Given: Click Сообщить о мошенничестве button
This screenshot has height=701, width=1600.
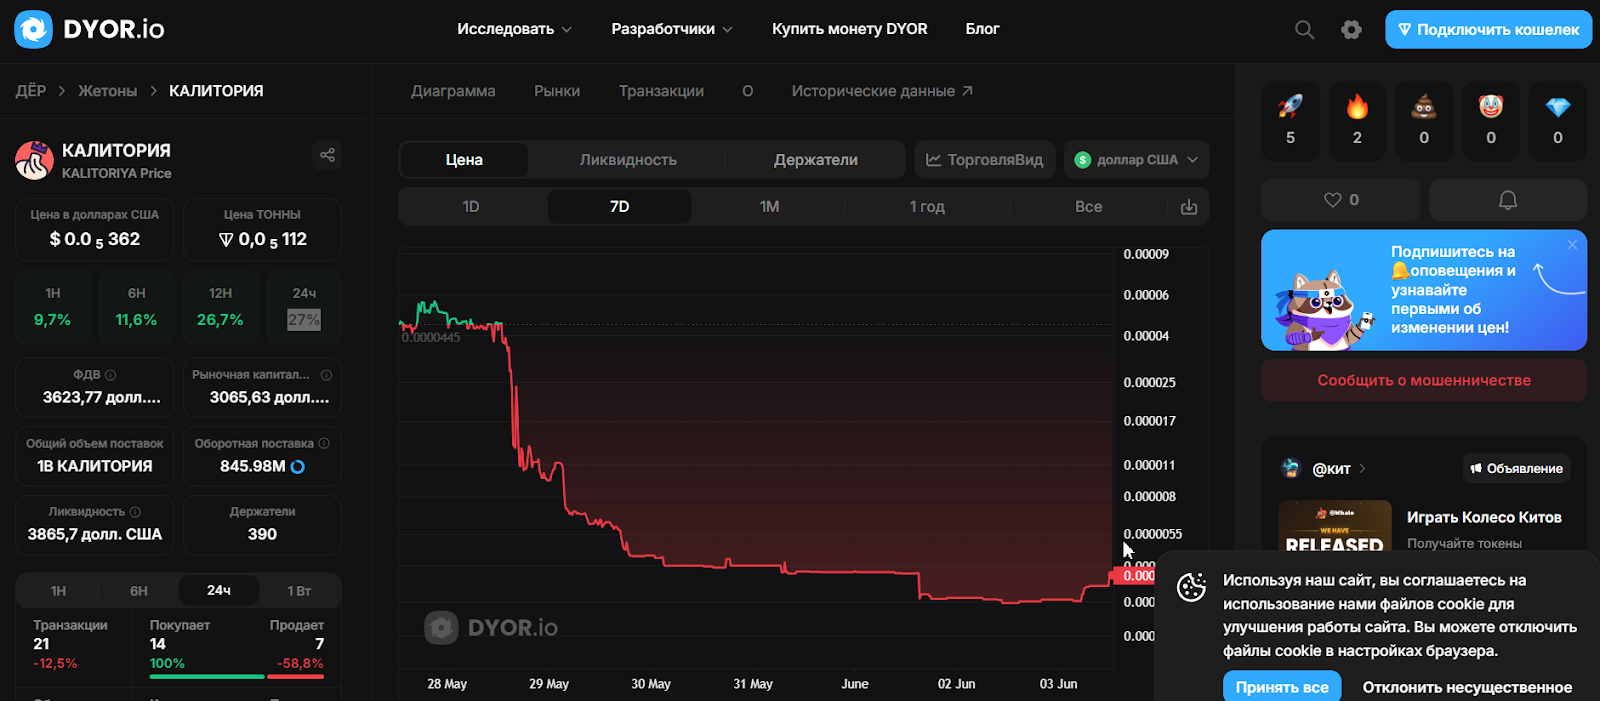Looking at the screenshot, I should [1424, 381].
